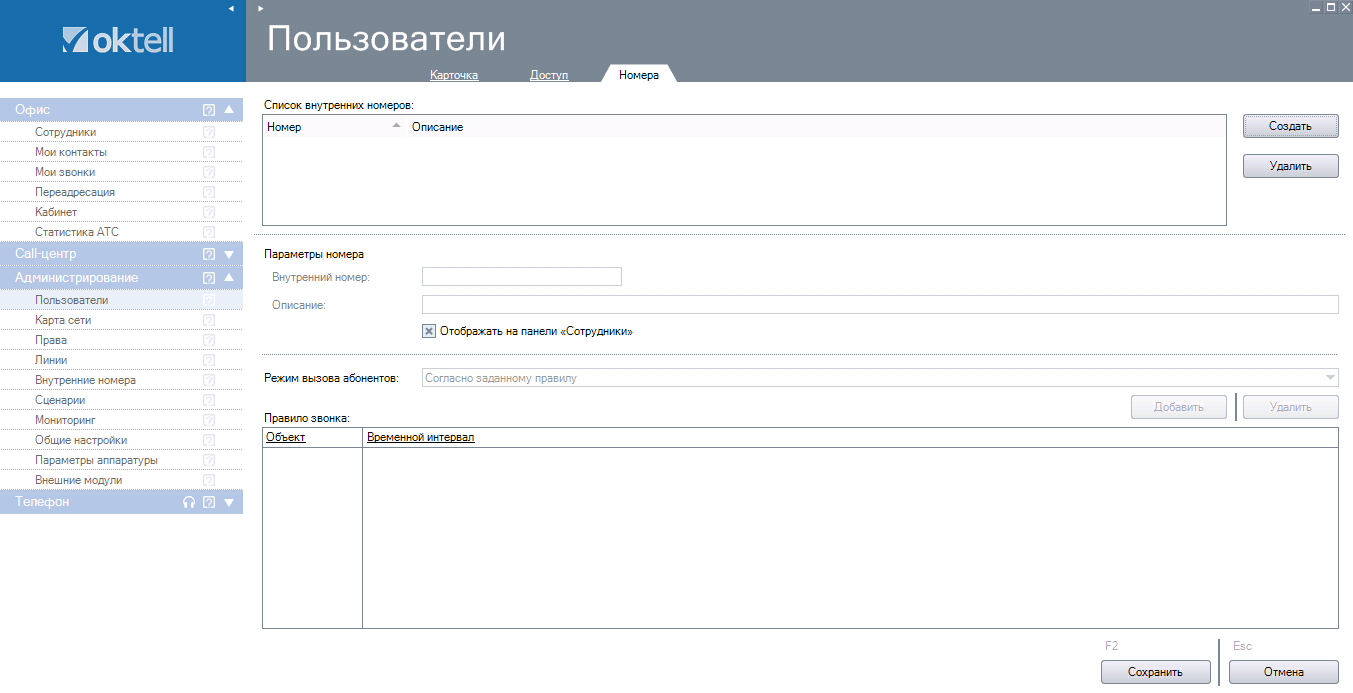Collapse the Офис section arrow
Image resolution: width=1353 pixels, height=693 pixels.
[x=229, y=110]
